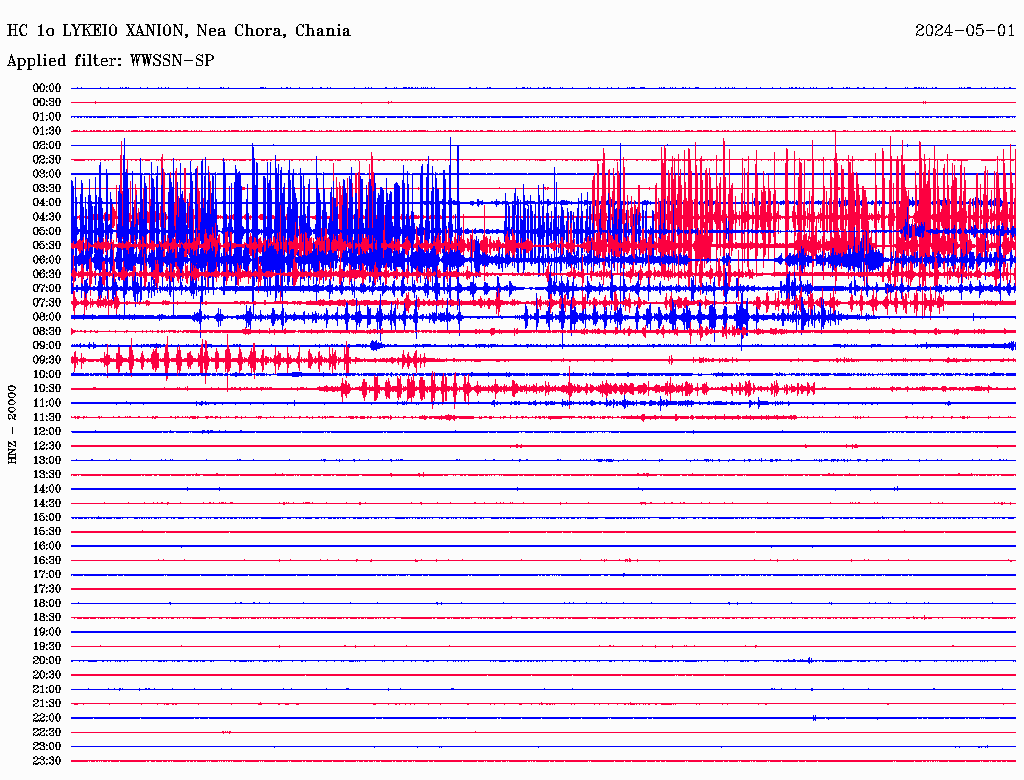Select the '13:00' time label
Screen dimensions: 1024x780
[x=47, y=461]
